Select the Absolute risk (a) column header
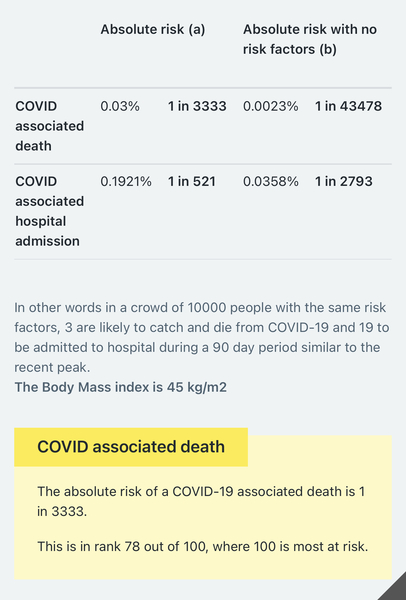Image resolution: width=406 pixels, height=600 pixels. click(153, 29)
